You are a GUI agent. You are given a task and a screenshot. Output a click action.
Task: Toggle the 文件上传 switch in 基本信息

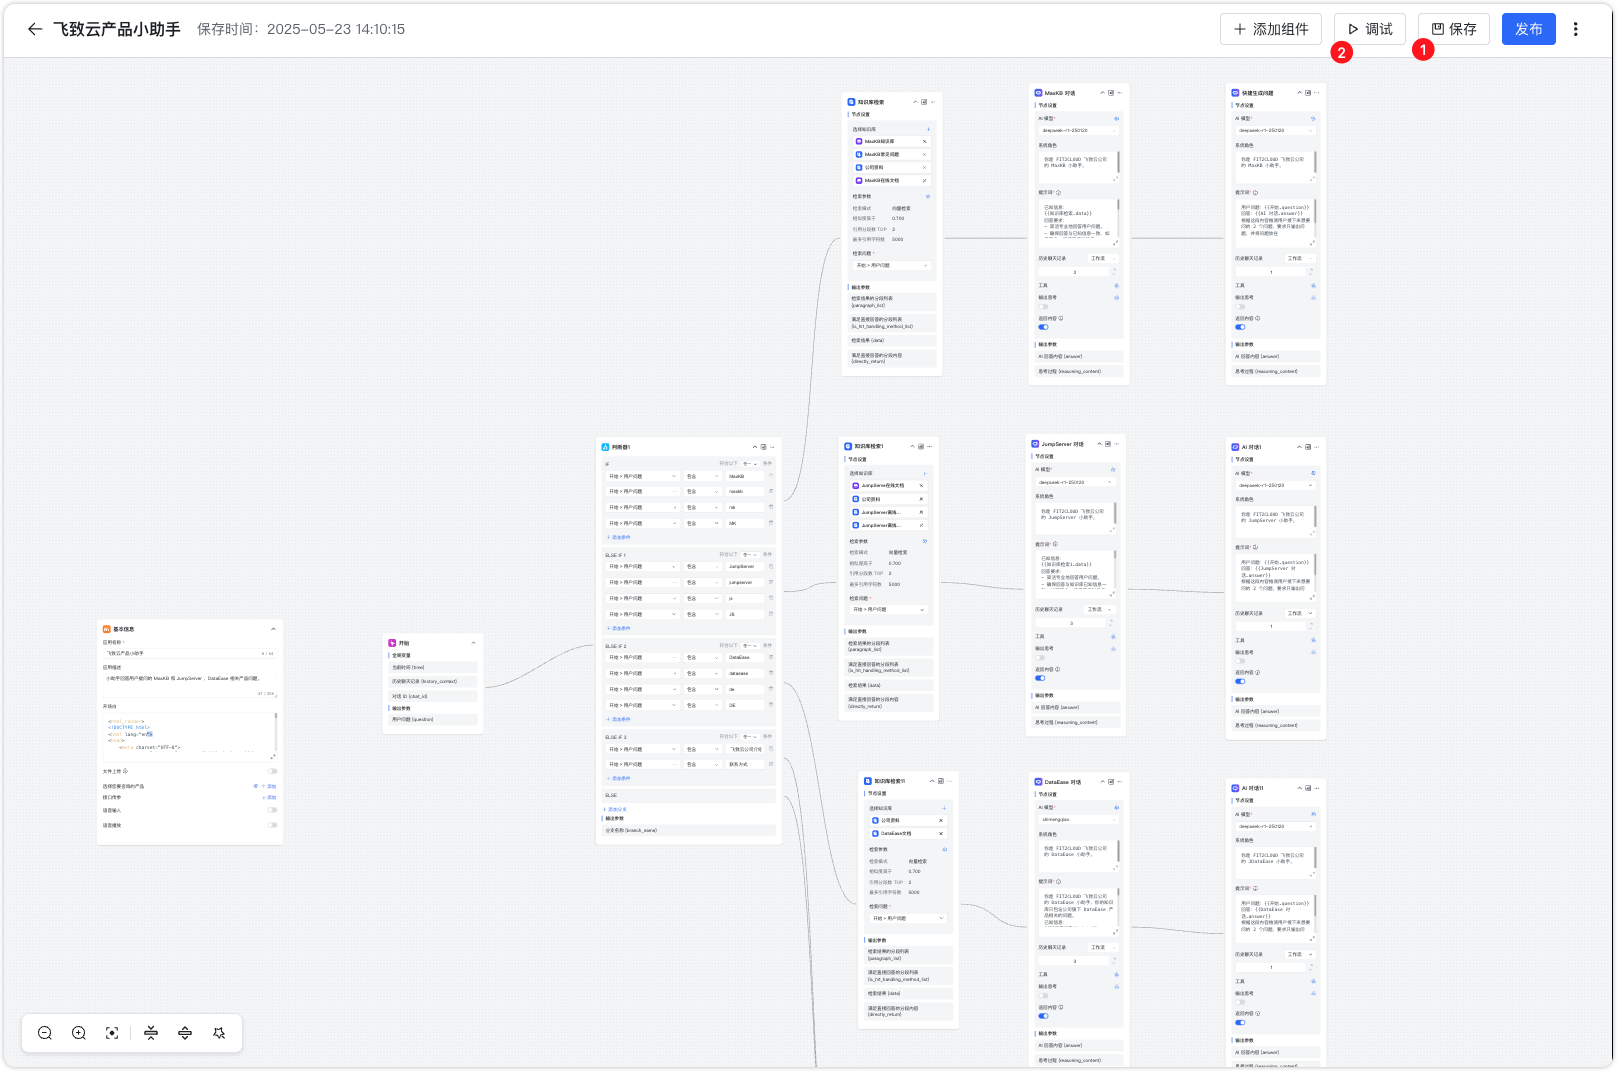pos(272,771)
